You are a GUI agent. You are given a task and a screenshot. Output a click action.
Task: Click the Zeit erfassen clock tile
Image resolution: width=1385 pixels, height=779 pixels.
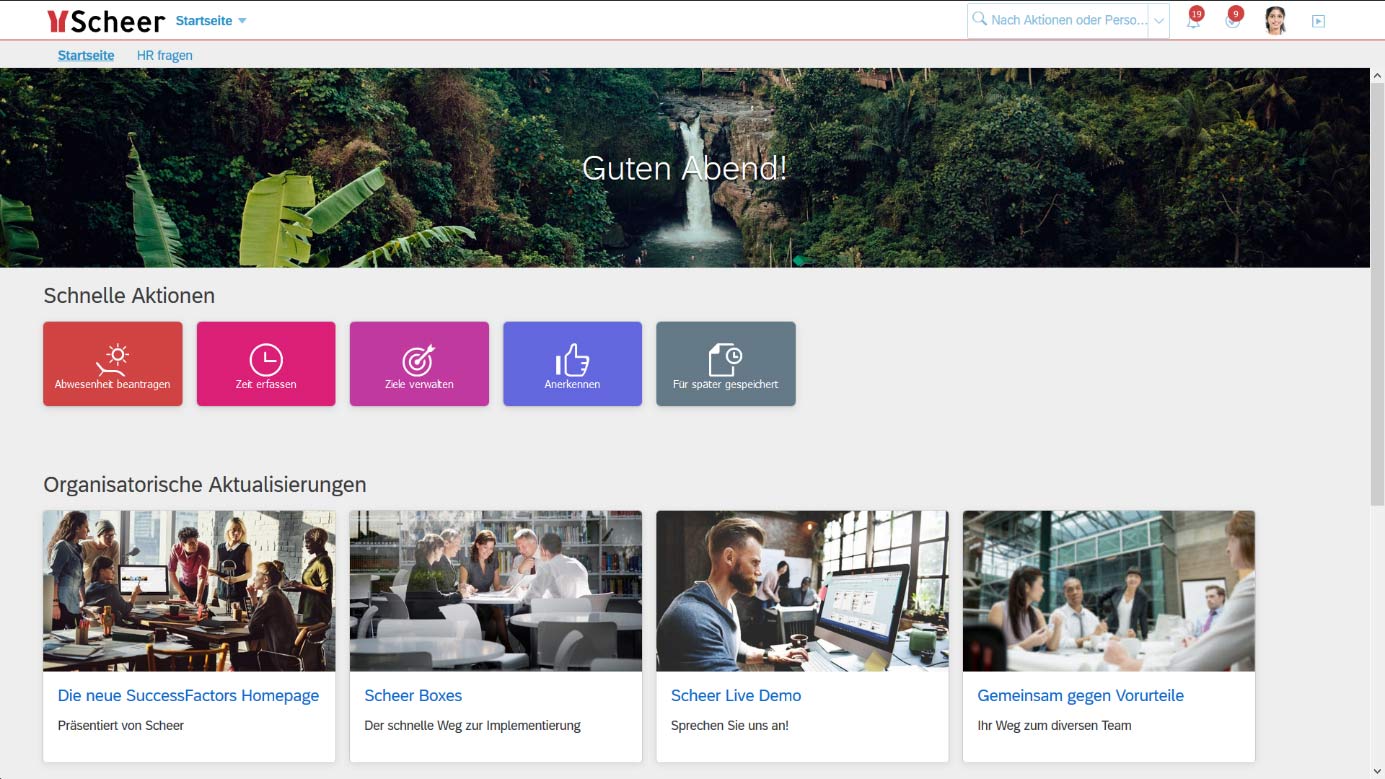266,364
